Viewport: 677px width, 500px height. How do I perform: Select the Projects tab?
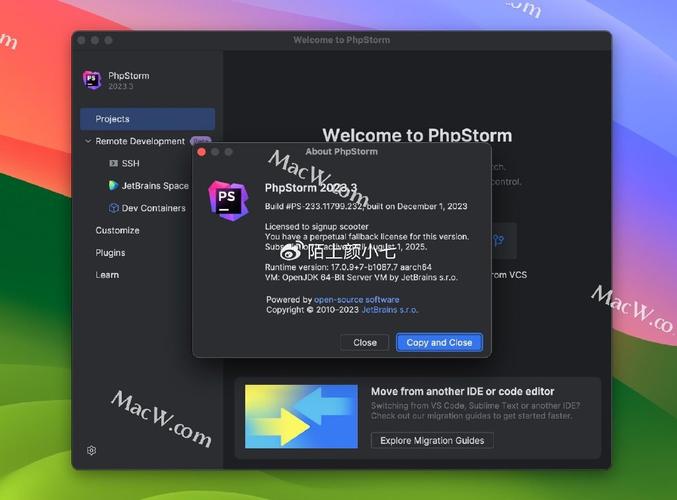pyautogui.click(x=147, y=119)
